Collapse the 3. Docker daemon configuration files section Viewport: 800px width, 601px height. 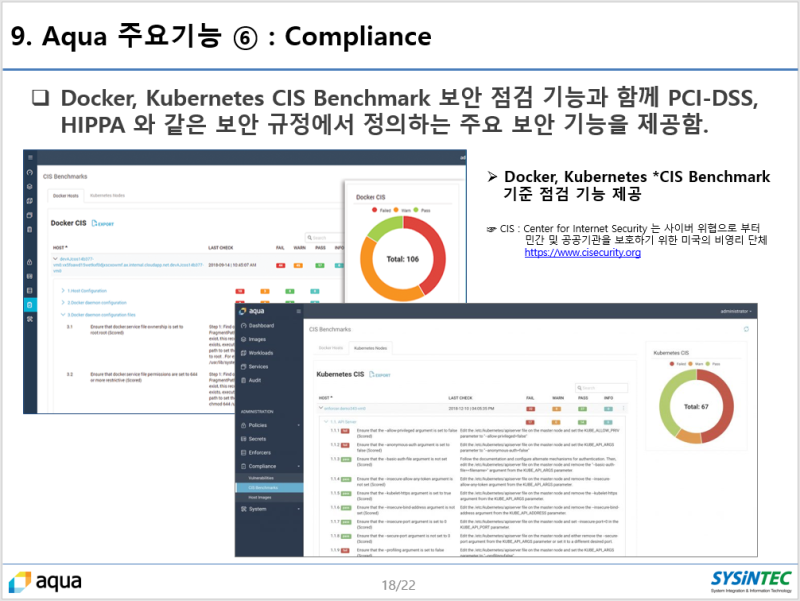101,312
